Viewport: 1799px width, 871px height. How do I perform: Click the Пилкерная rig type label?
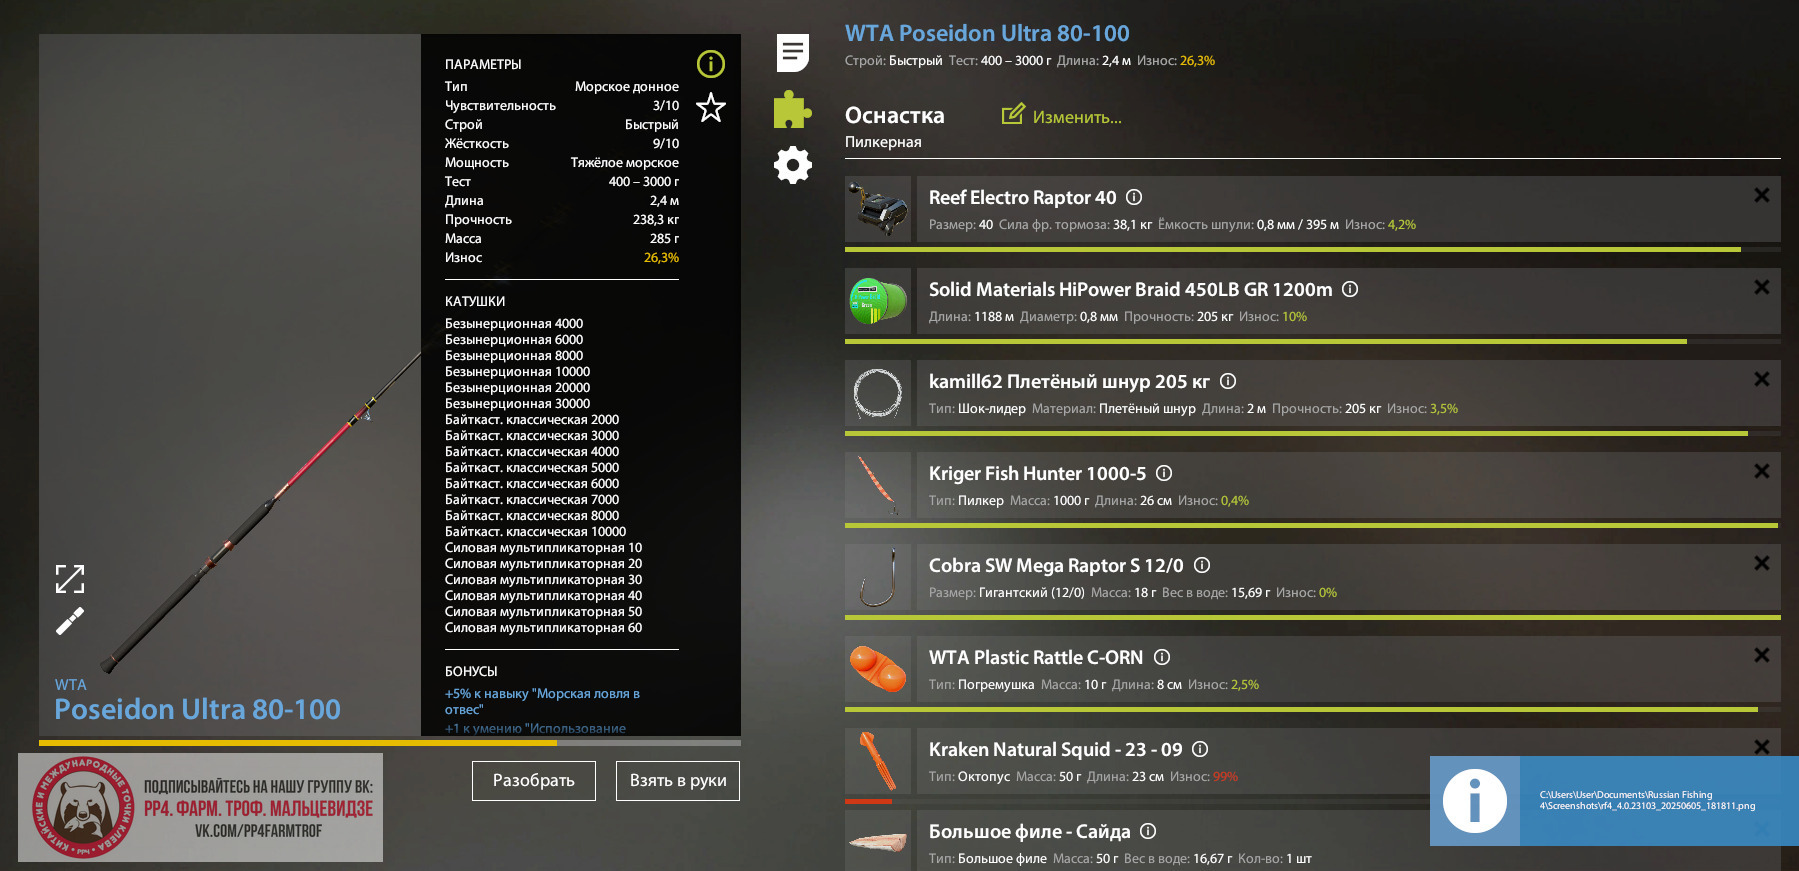[x=883, y=142]
